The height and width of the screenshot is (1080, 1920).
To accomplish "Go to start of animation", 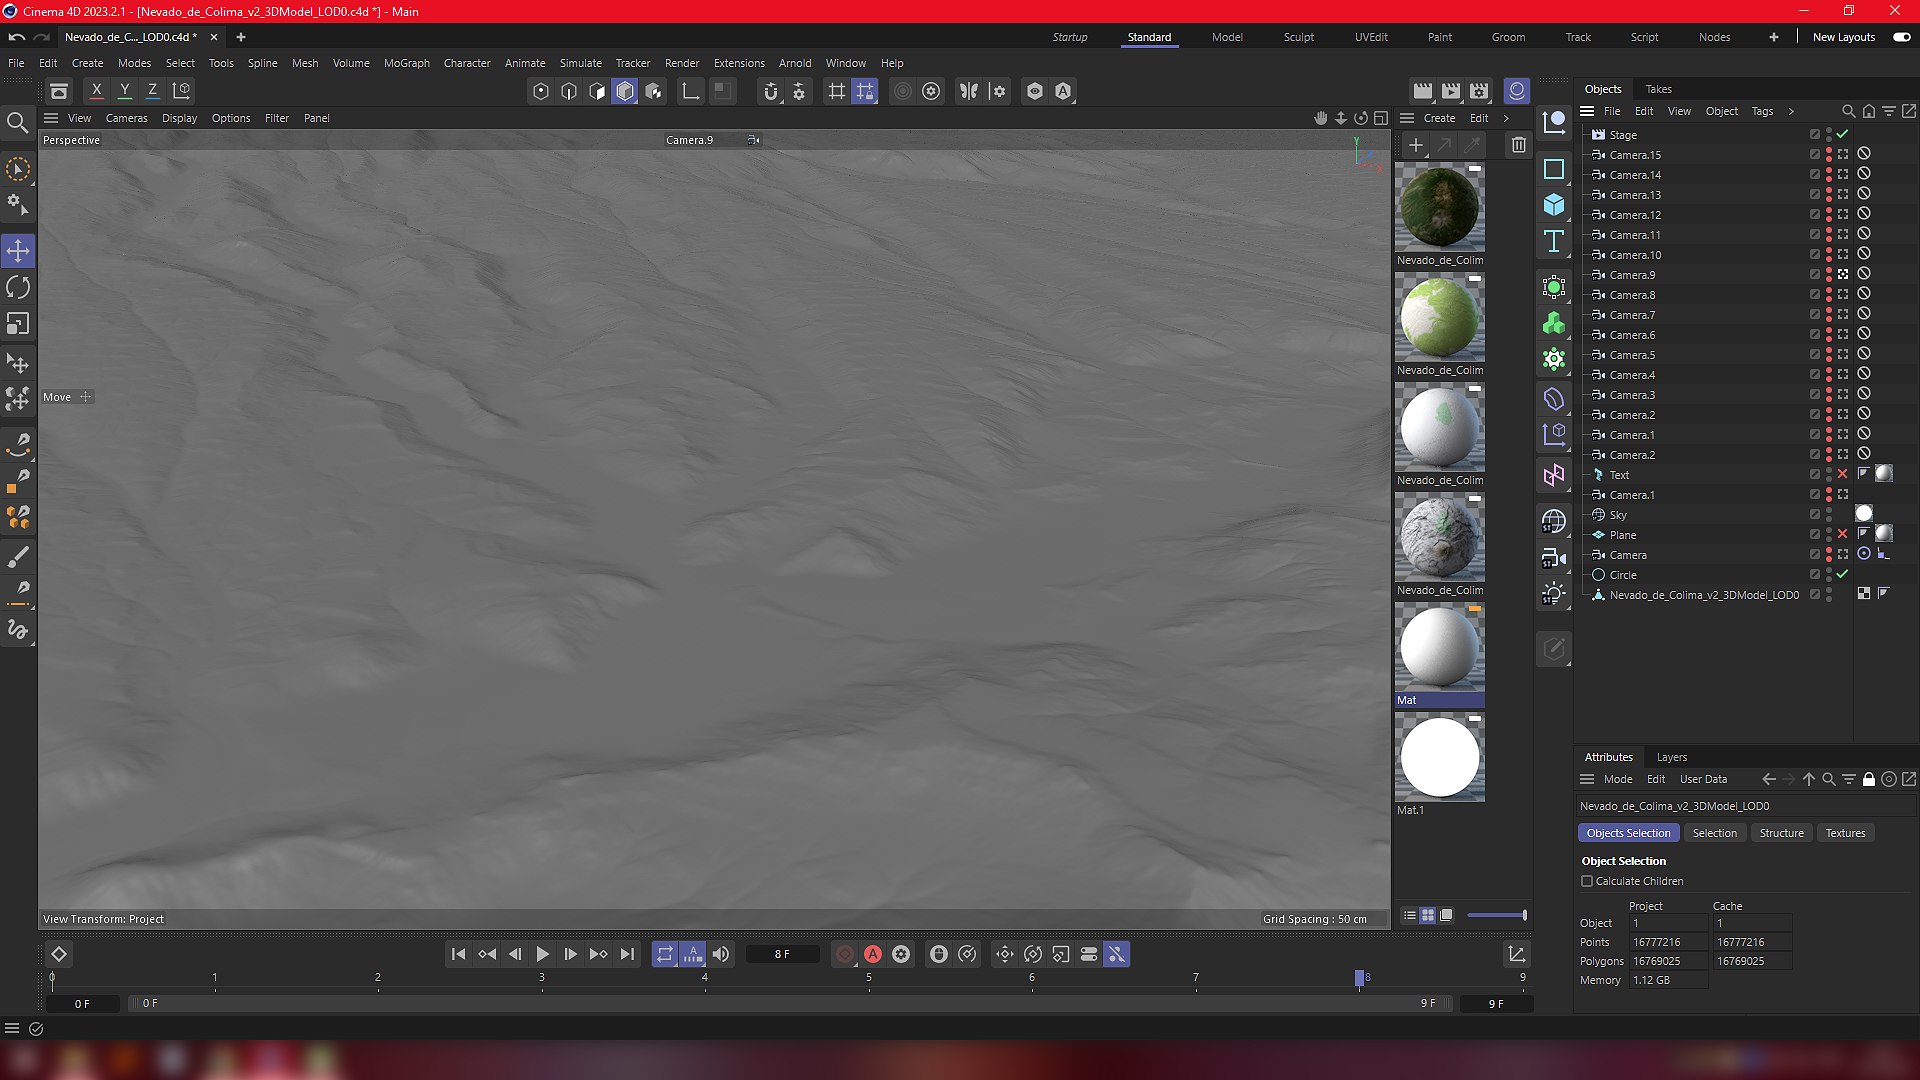I will click(x=458, y=954).
